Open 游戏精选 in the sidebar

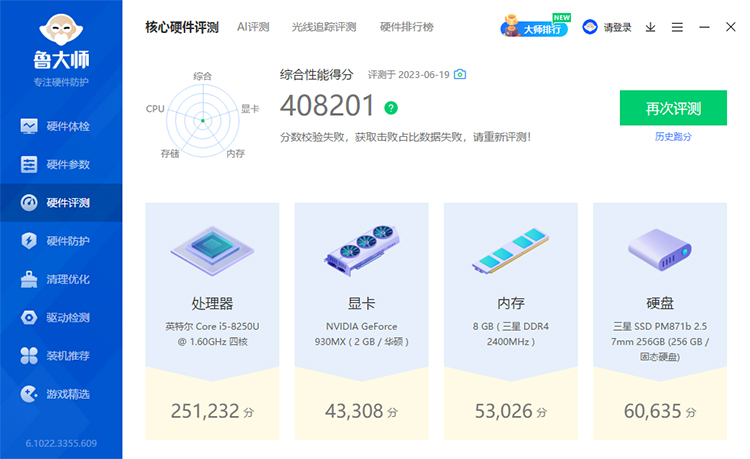pos(61,394)
